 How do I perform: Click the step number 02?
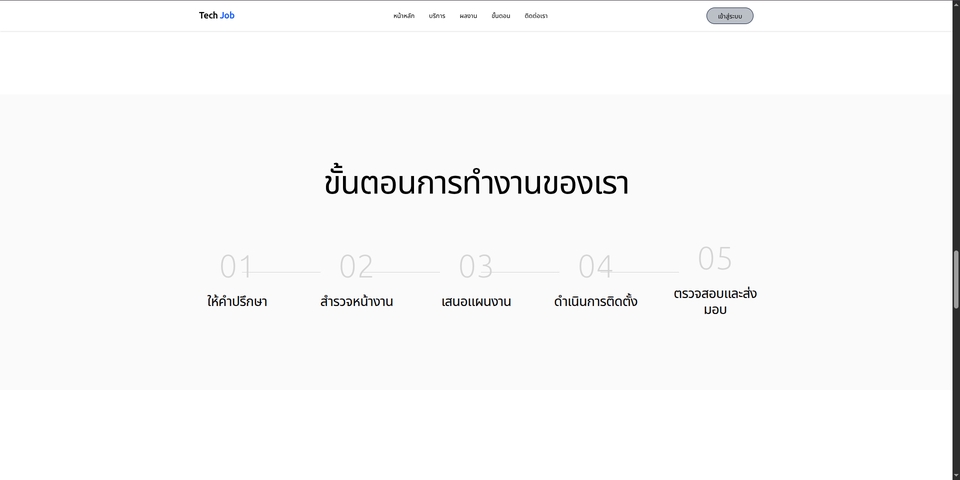point(356,267)
